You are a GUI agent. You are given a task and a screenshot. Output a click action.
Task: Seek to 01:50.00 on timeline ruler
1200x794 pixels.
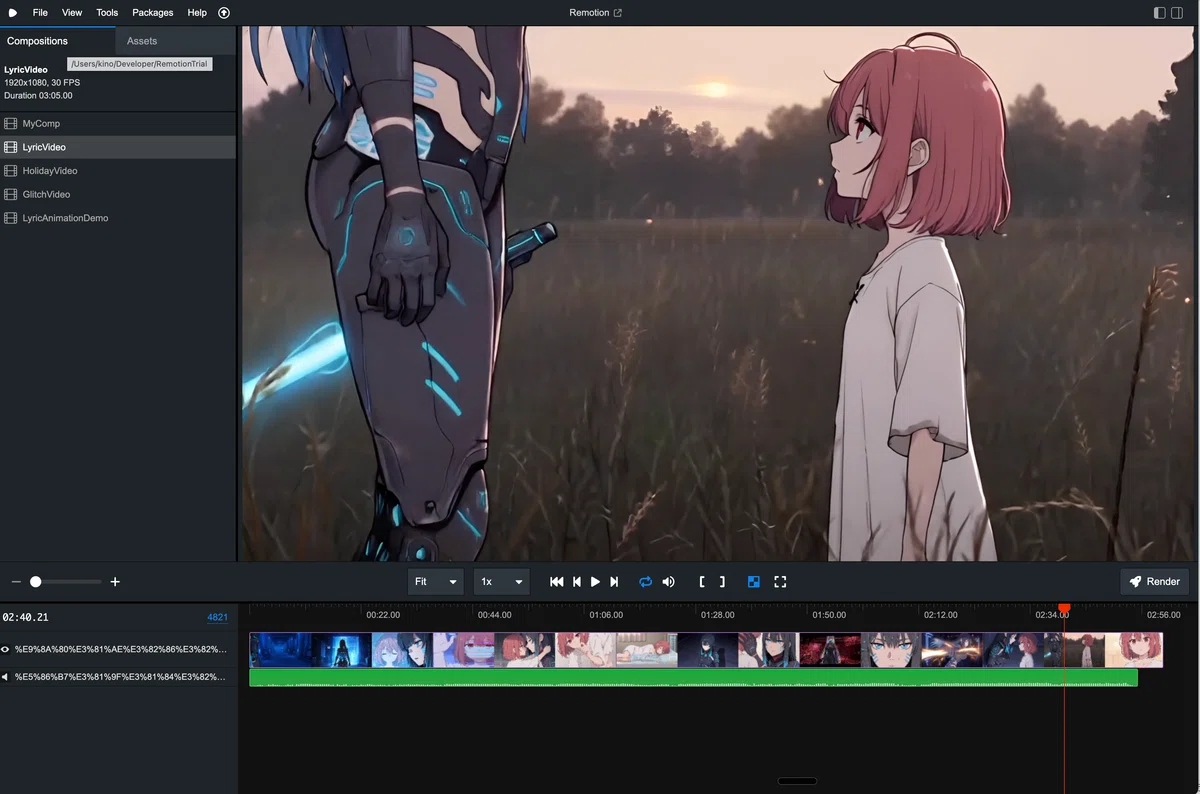pyautogui.click(x=829, y=615)
